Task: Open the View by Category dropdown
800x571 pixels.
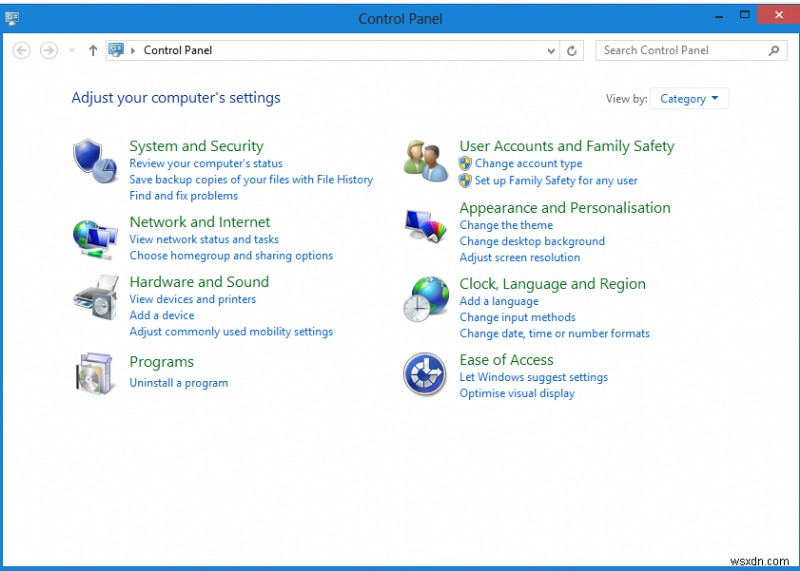Action: [x=689, y=98]
